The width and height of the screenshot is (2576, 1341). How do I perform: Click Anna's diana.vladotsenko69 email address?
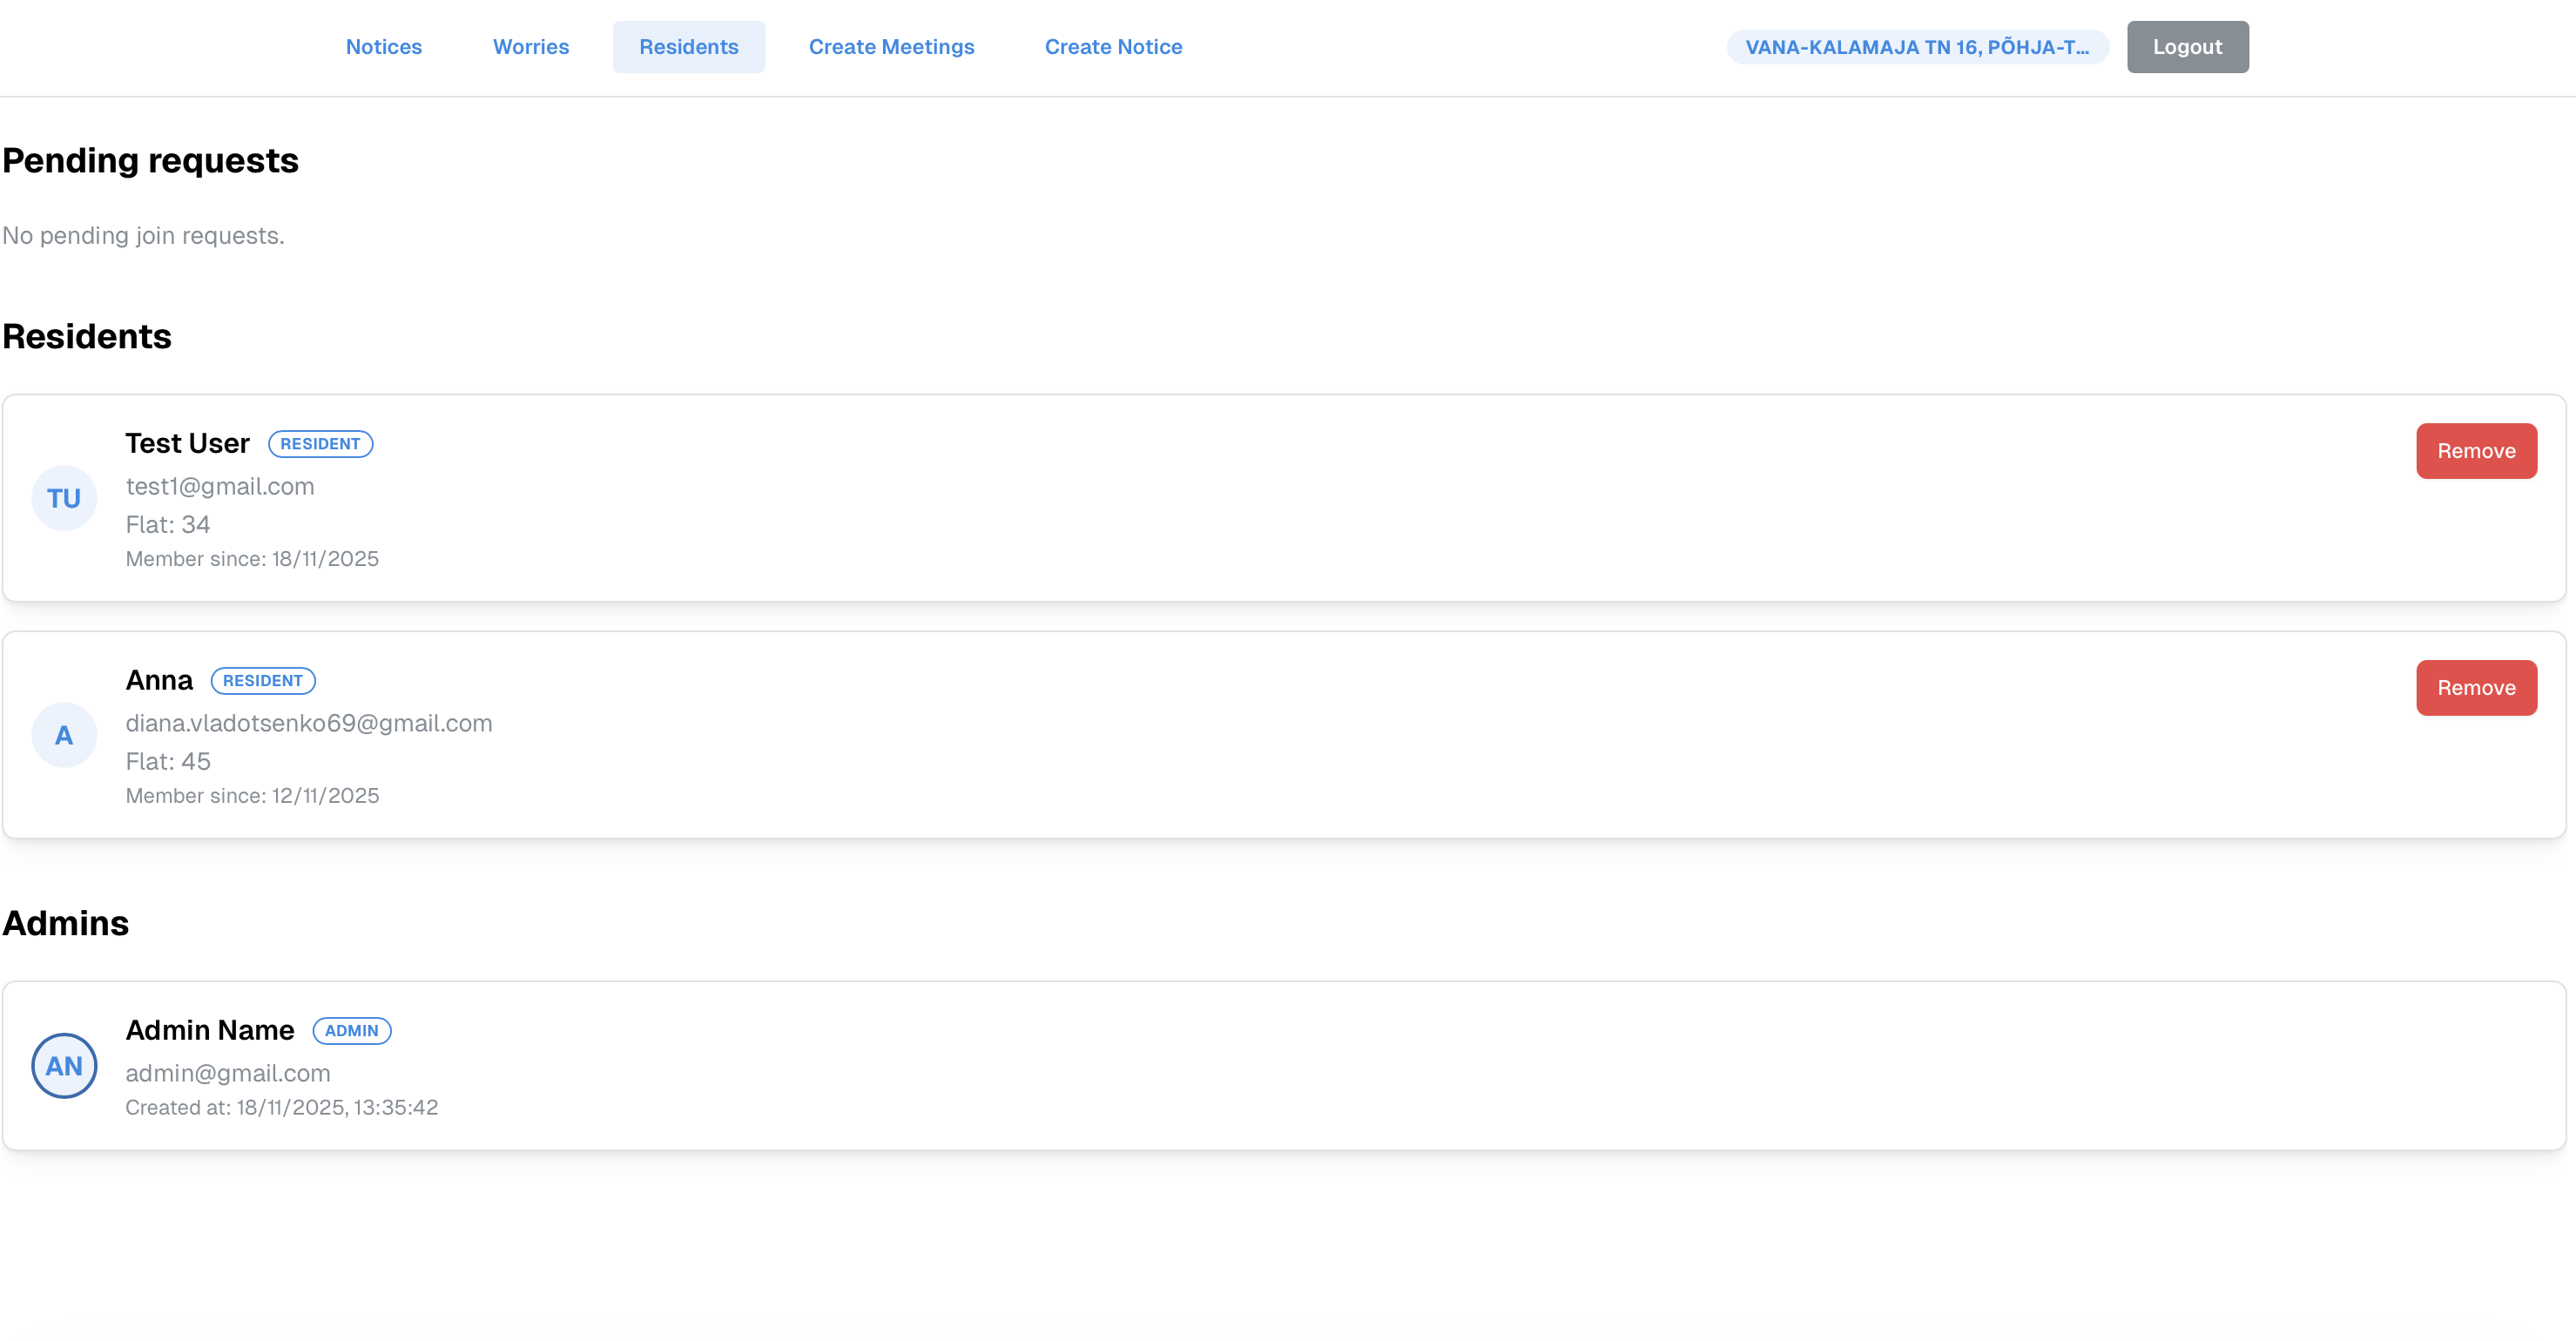[x=309, y=724]
